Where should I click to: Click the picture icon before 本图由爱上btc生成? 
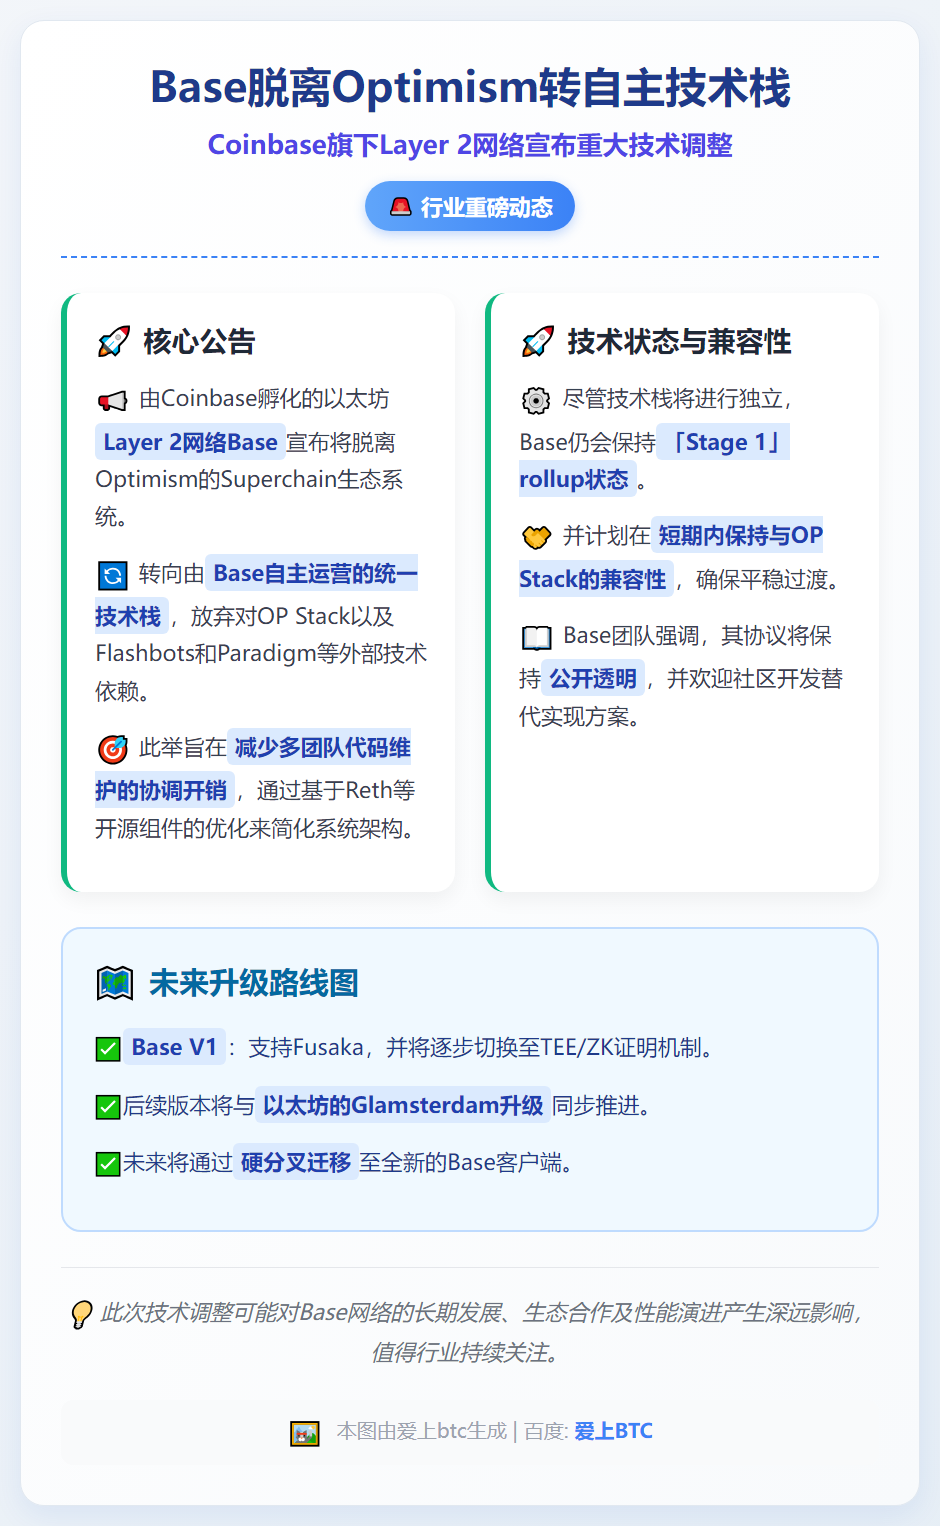(x=305, y=1433)
